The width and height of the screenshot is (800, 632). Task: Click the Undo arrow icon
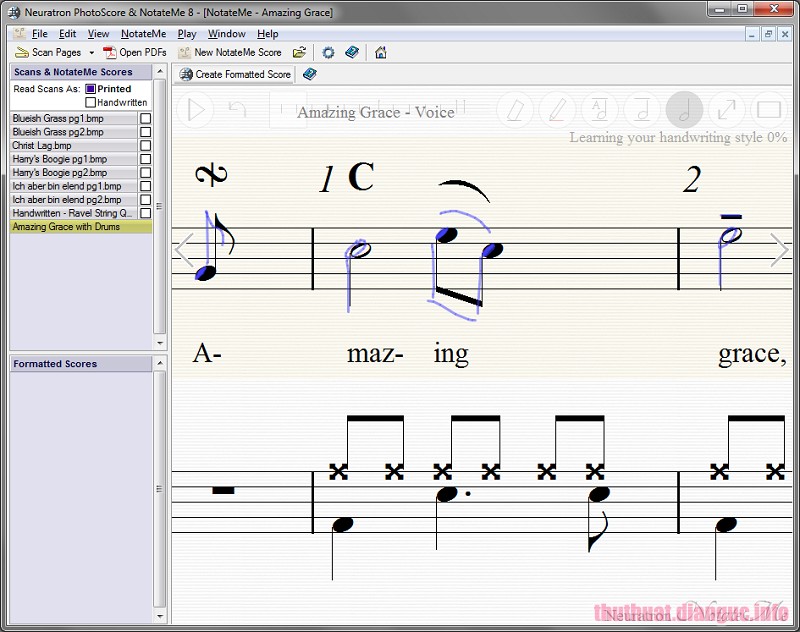point(237,109)
